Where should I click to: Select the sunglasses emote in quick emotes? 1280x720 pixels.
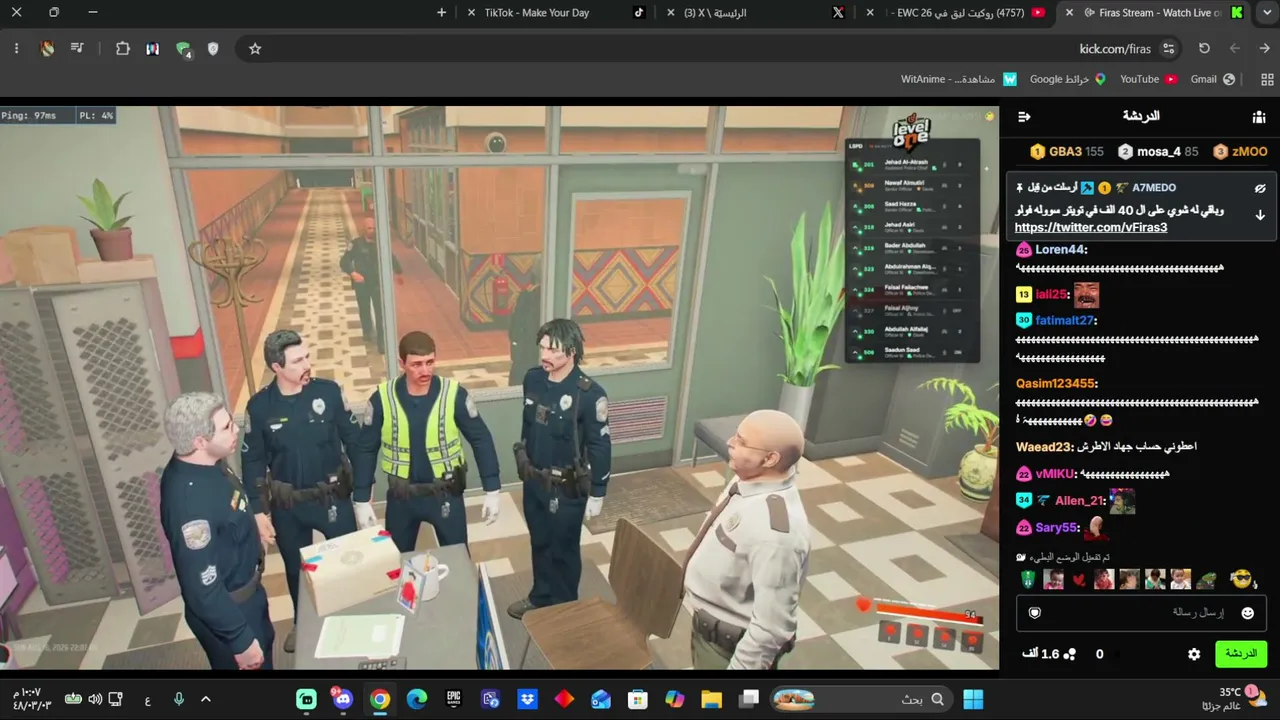tap(1241, 579)
